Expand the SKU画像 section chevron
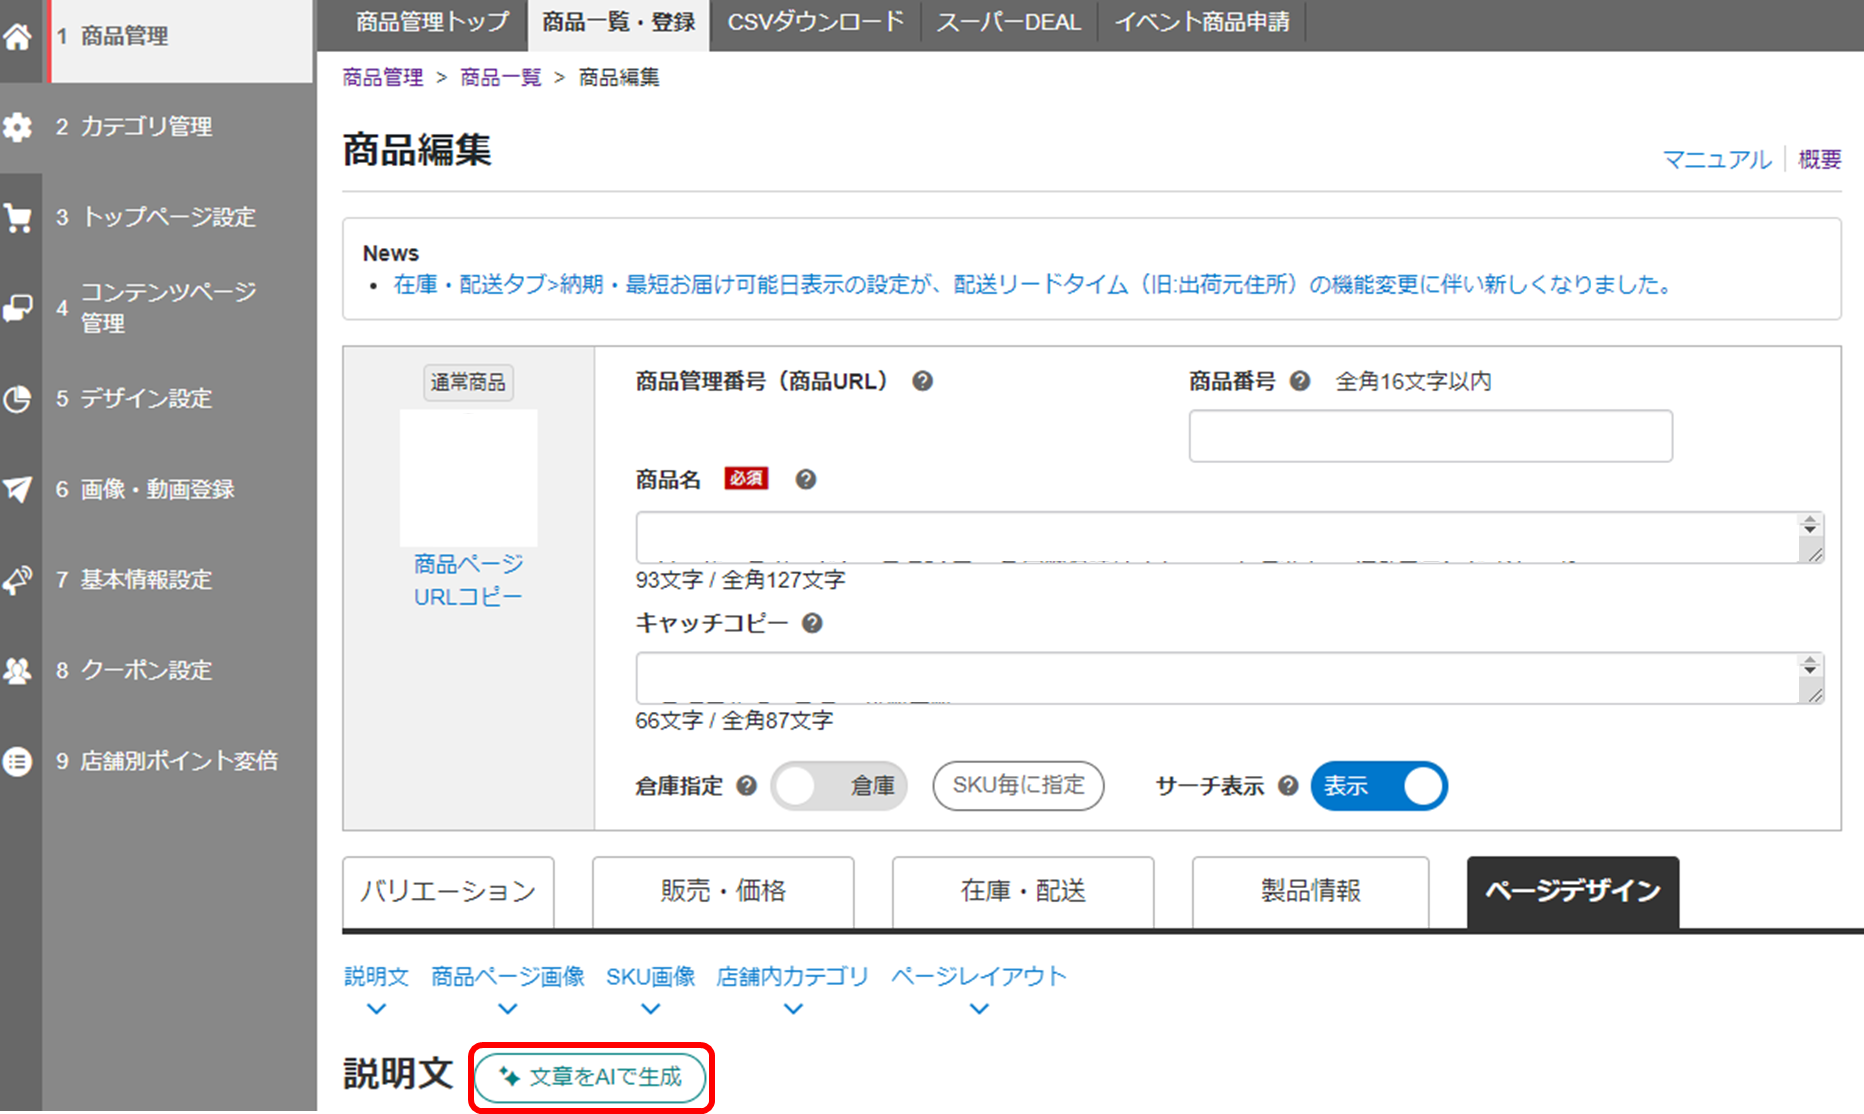1864x1114 pixels. click(x=649, y=1008)
